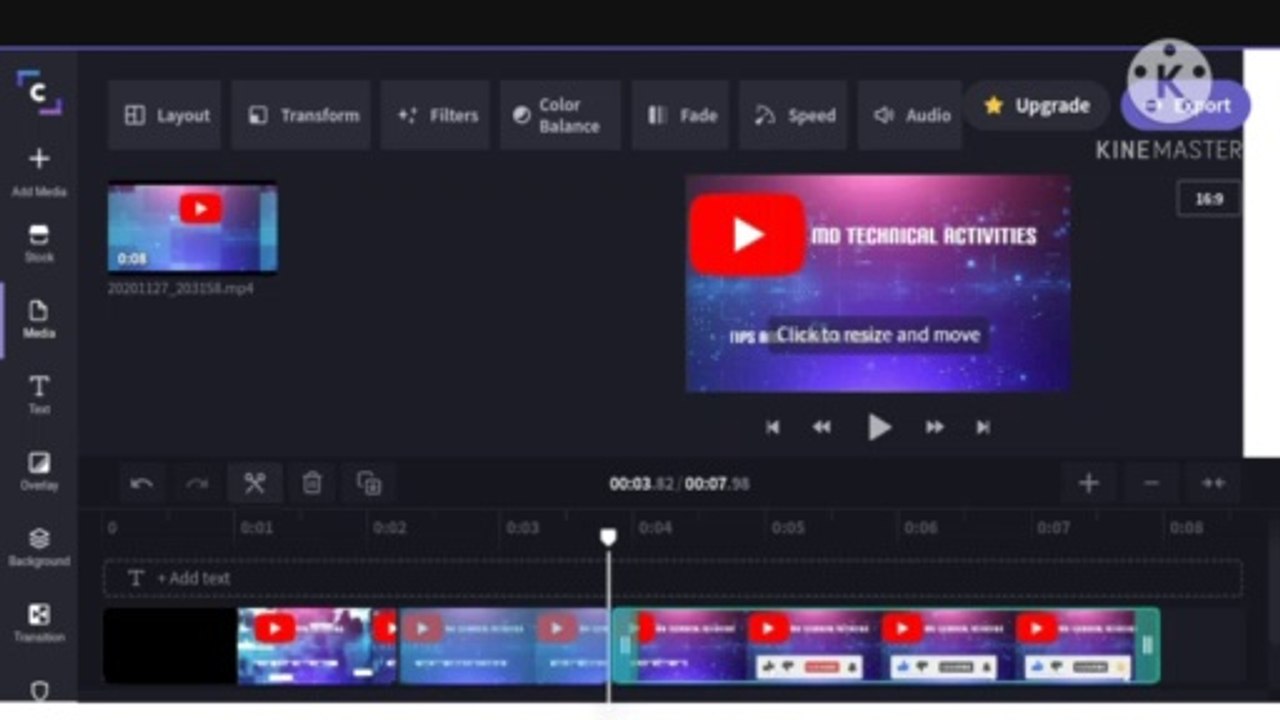Open the Stock library in sidebar
The width and height of the screenshot is (1280, 720).
click(x=39, y=243)
